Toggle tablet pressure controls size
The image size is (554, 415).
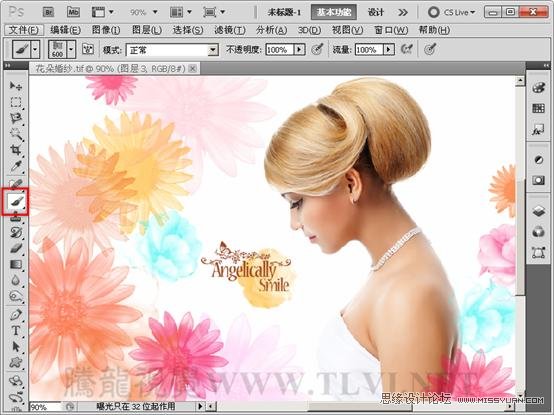pyautogui.click(x=430, y=49)
